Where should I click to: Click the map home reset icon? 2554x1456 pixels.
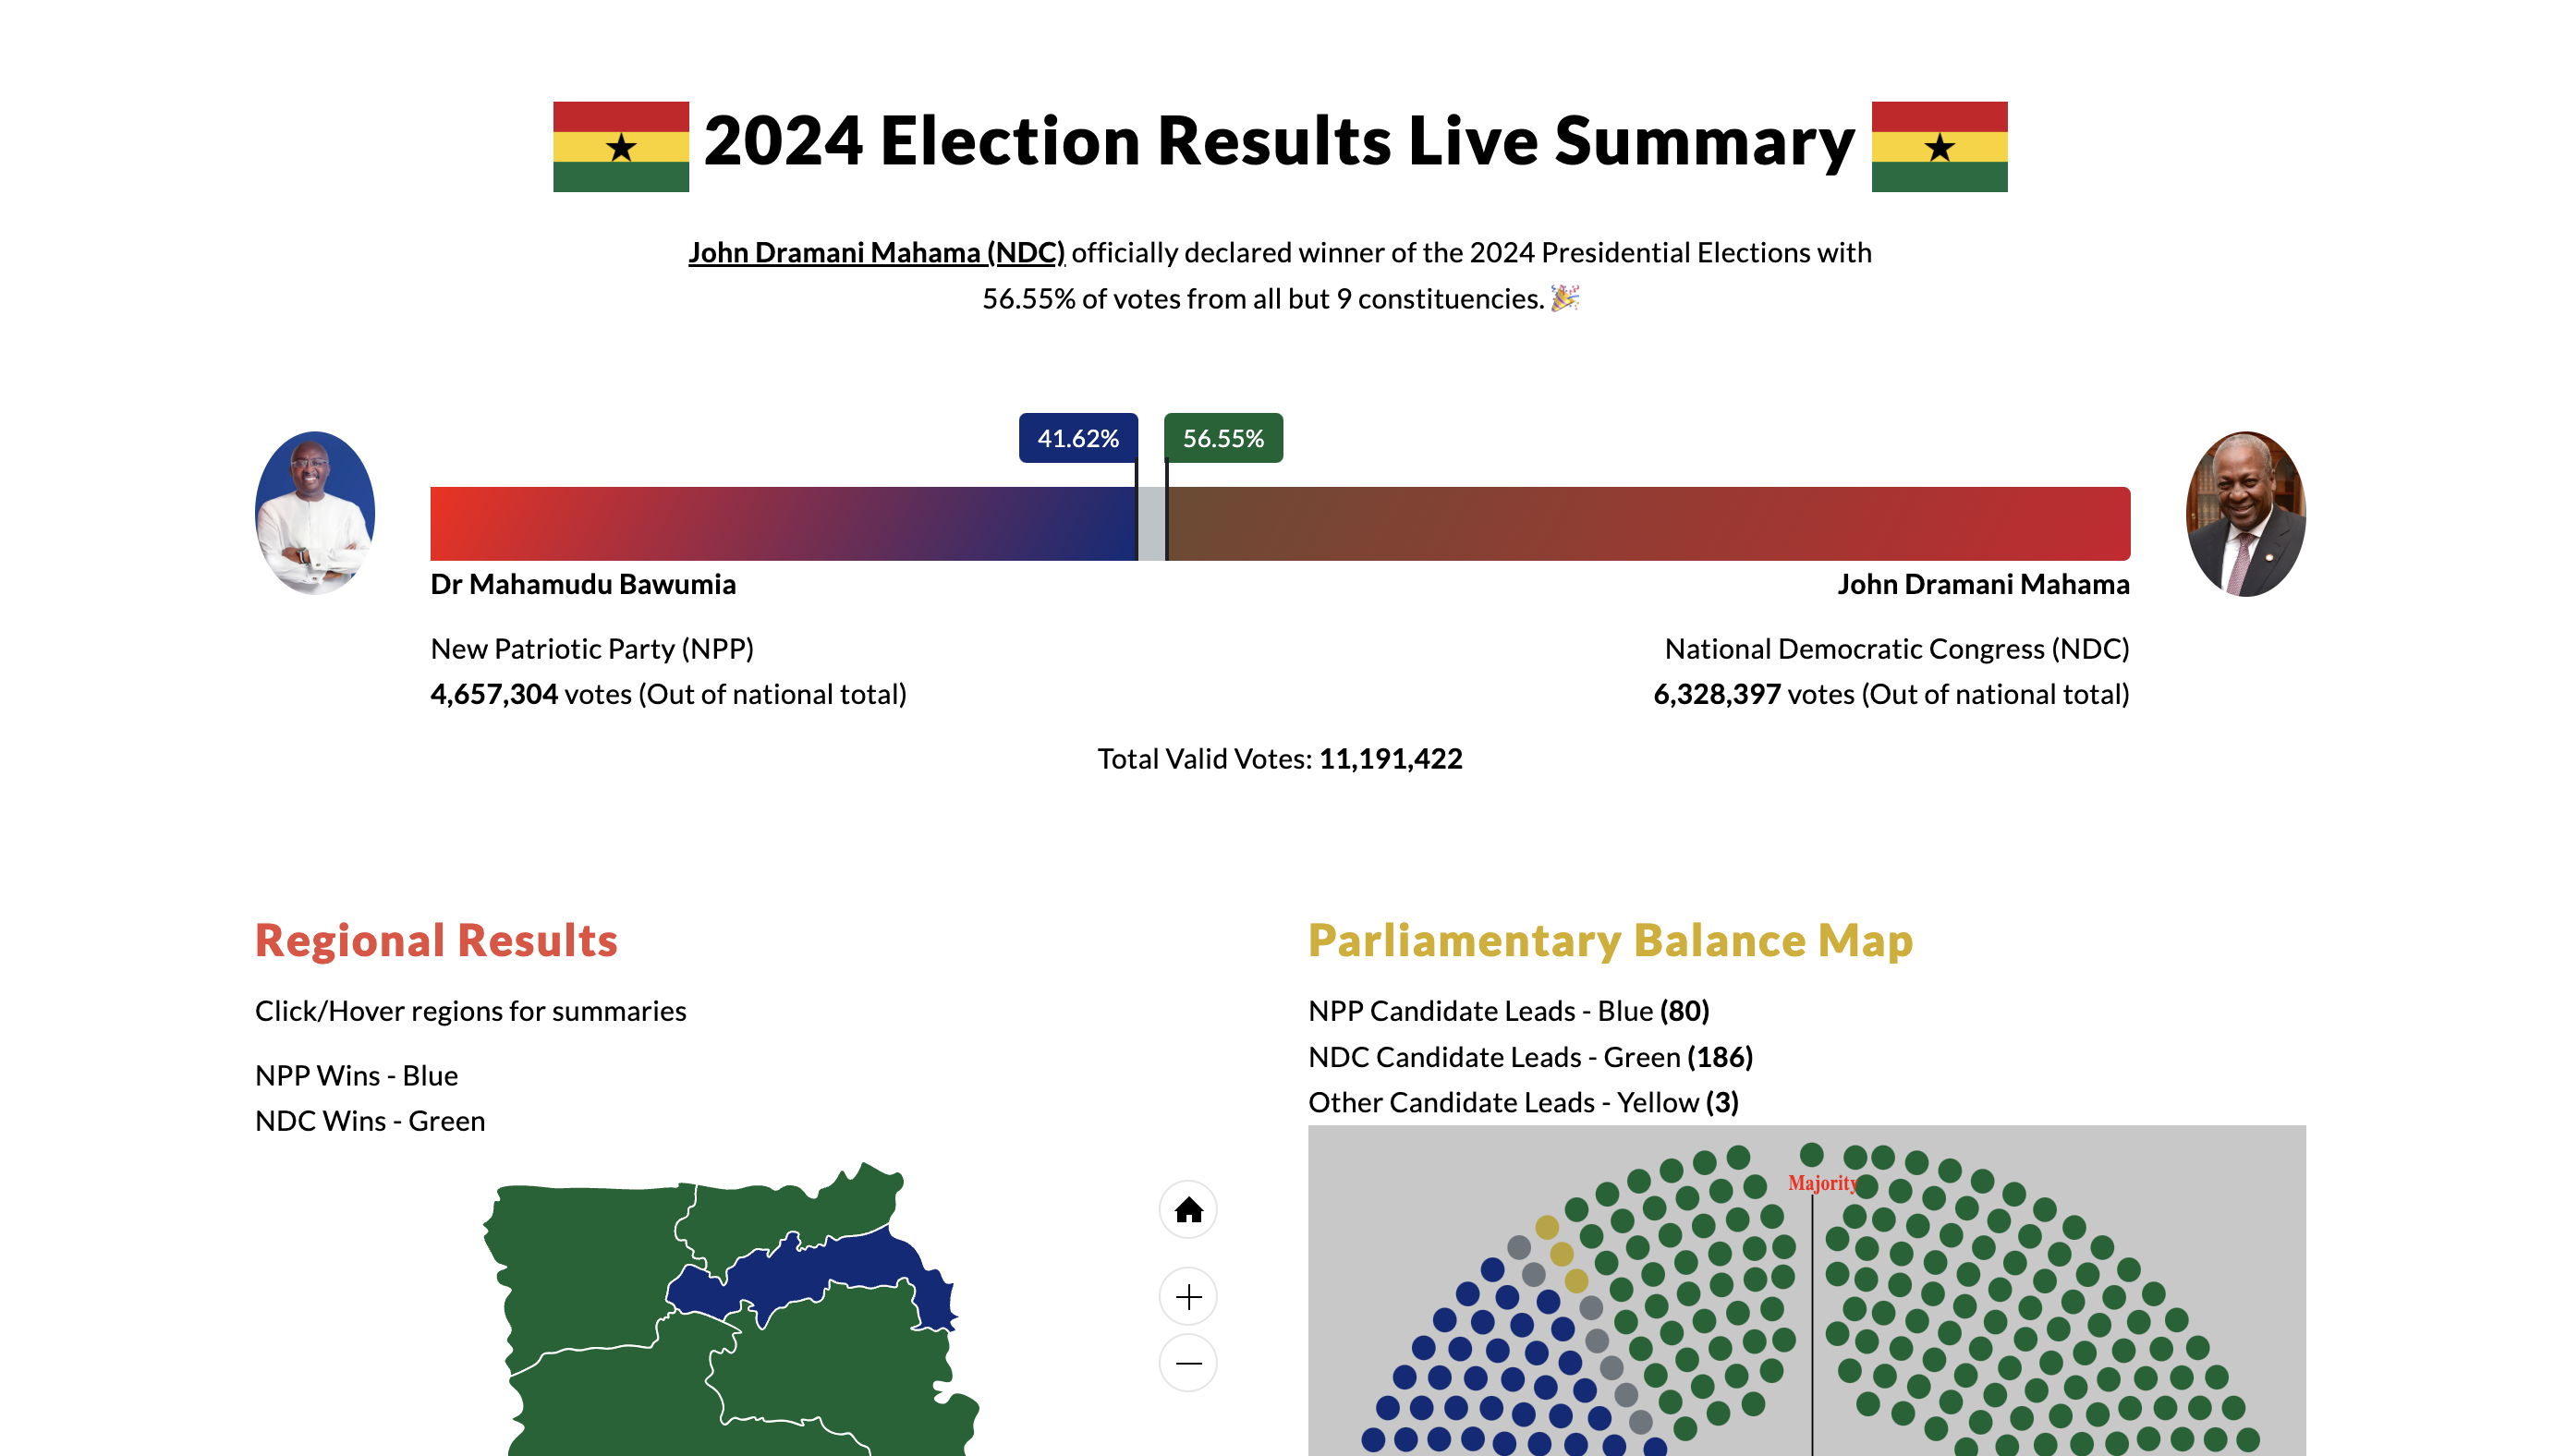coord(1187,1210)
